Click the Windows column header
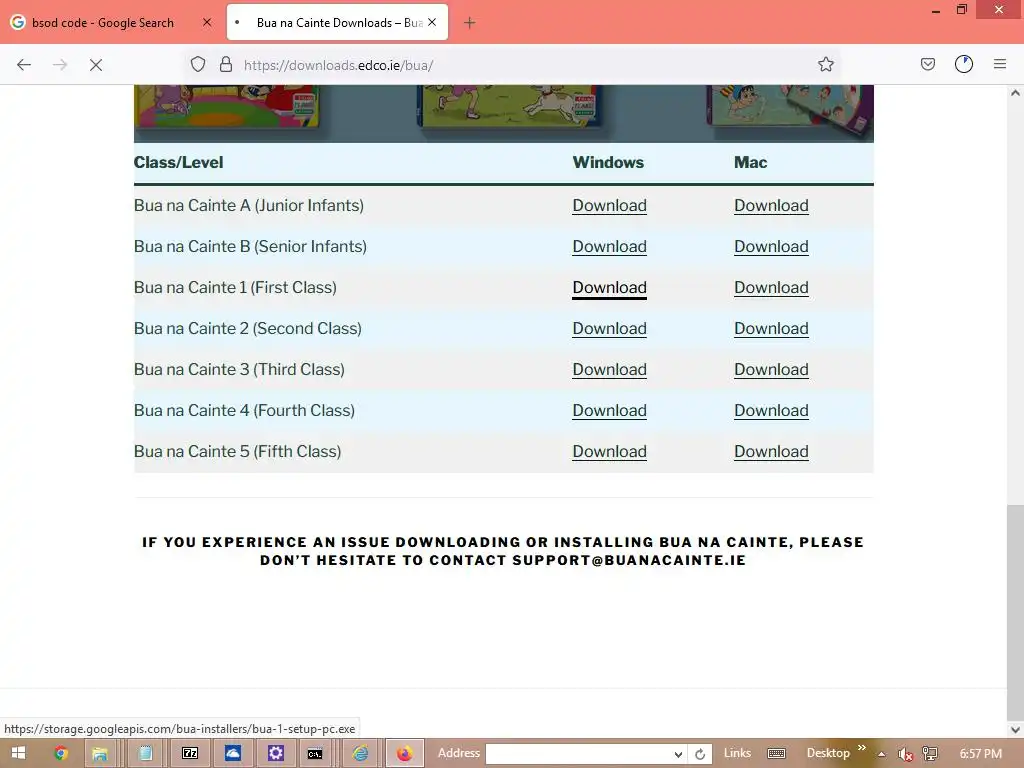Image resolution: width=1024 pixels, height=768 pixels. pos(608,163)
